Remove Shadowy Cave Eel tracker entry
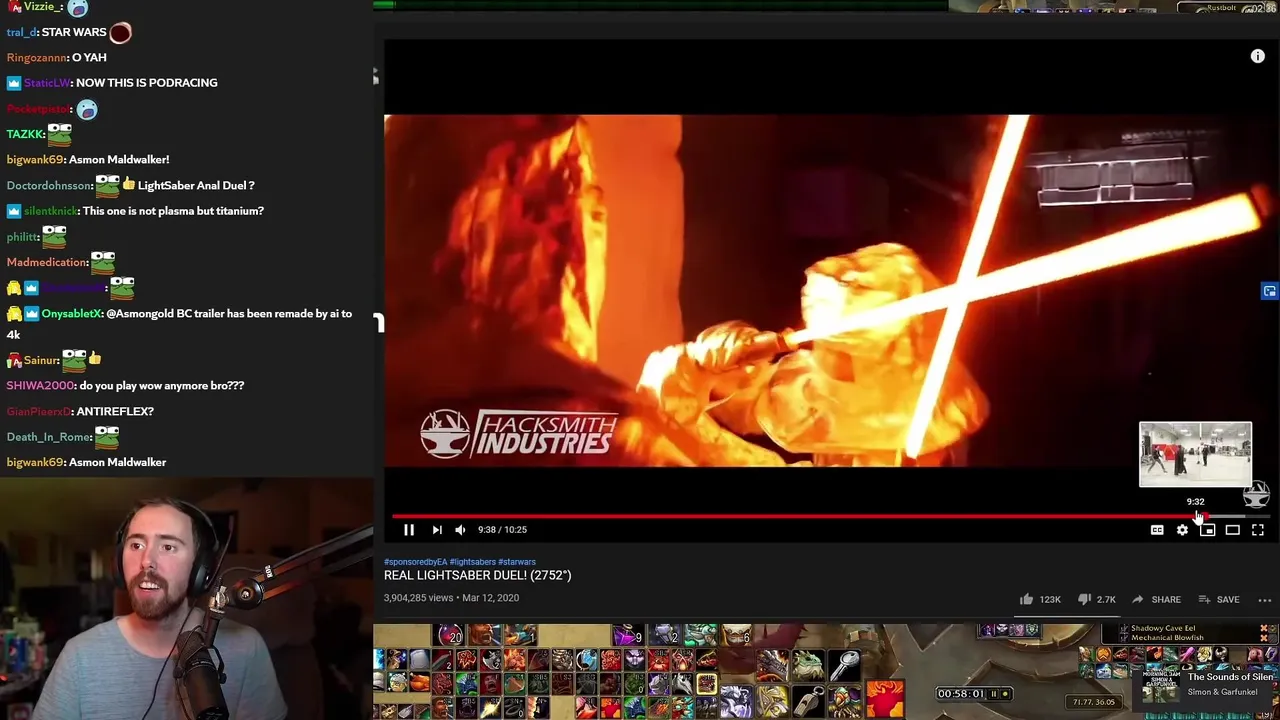The width and height of the screenshot is (1280, 720). click(1264, 628)
